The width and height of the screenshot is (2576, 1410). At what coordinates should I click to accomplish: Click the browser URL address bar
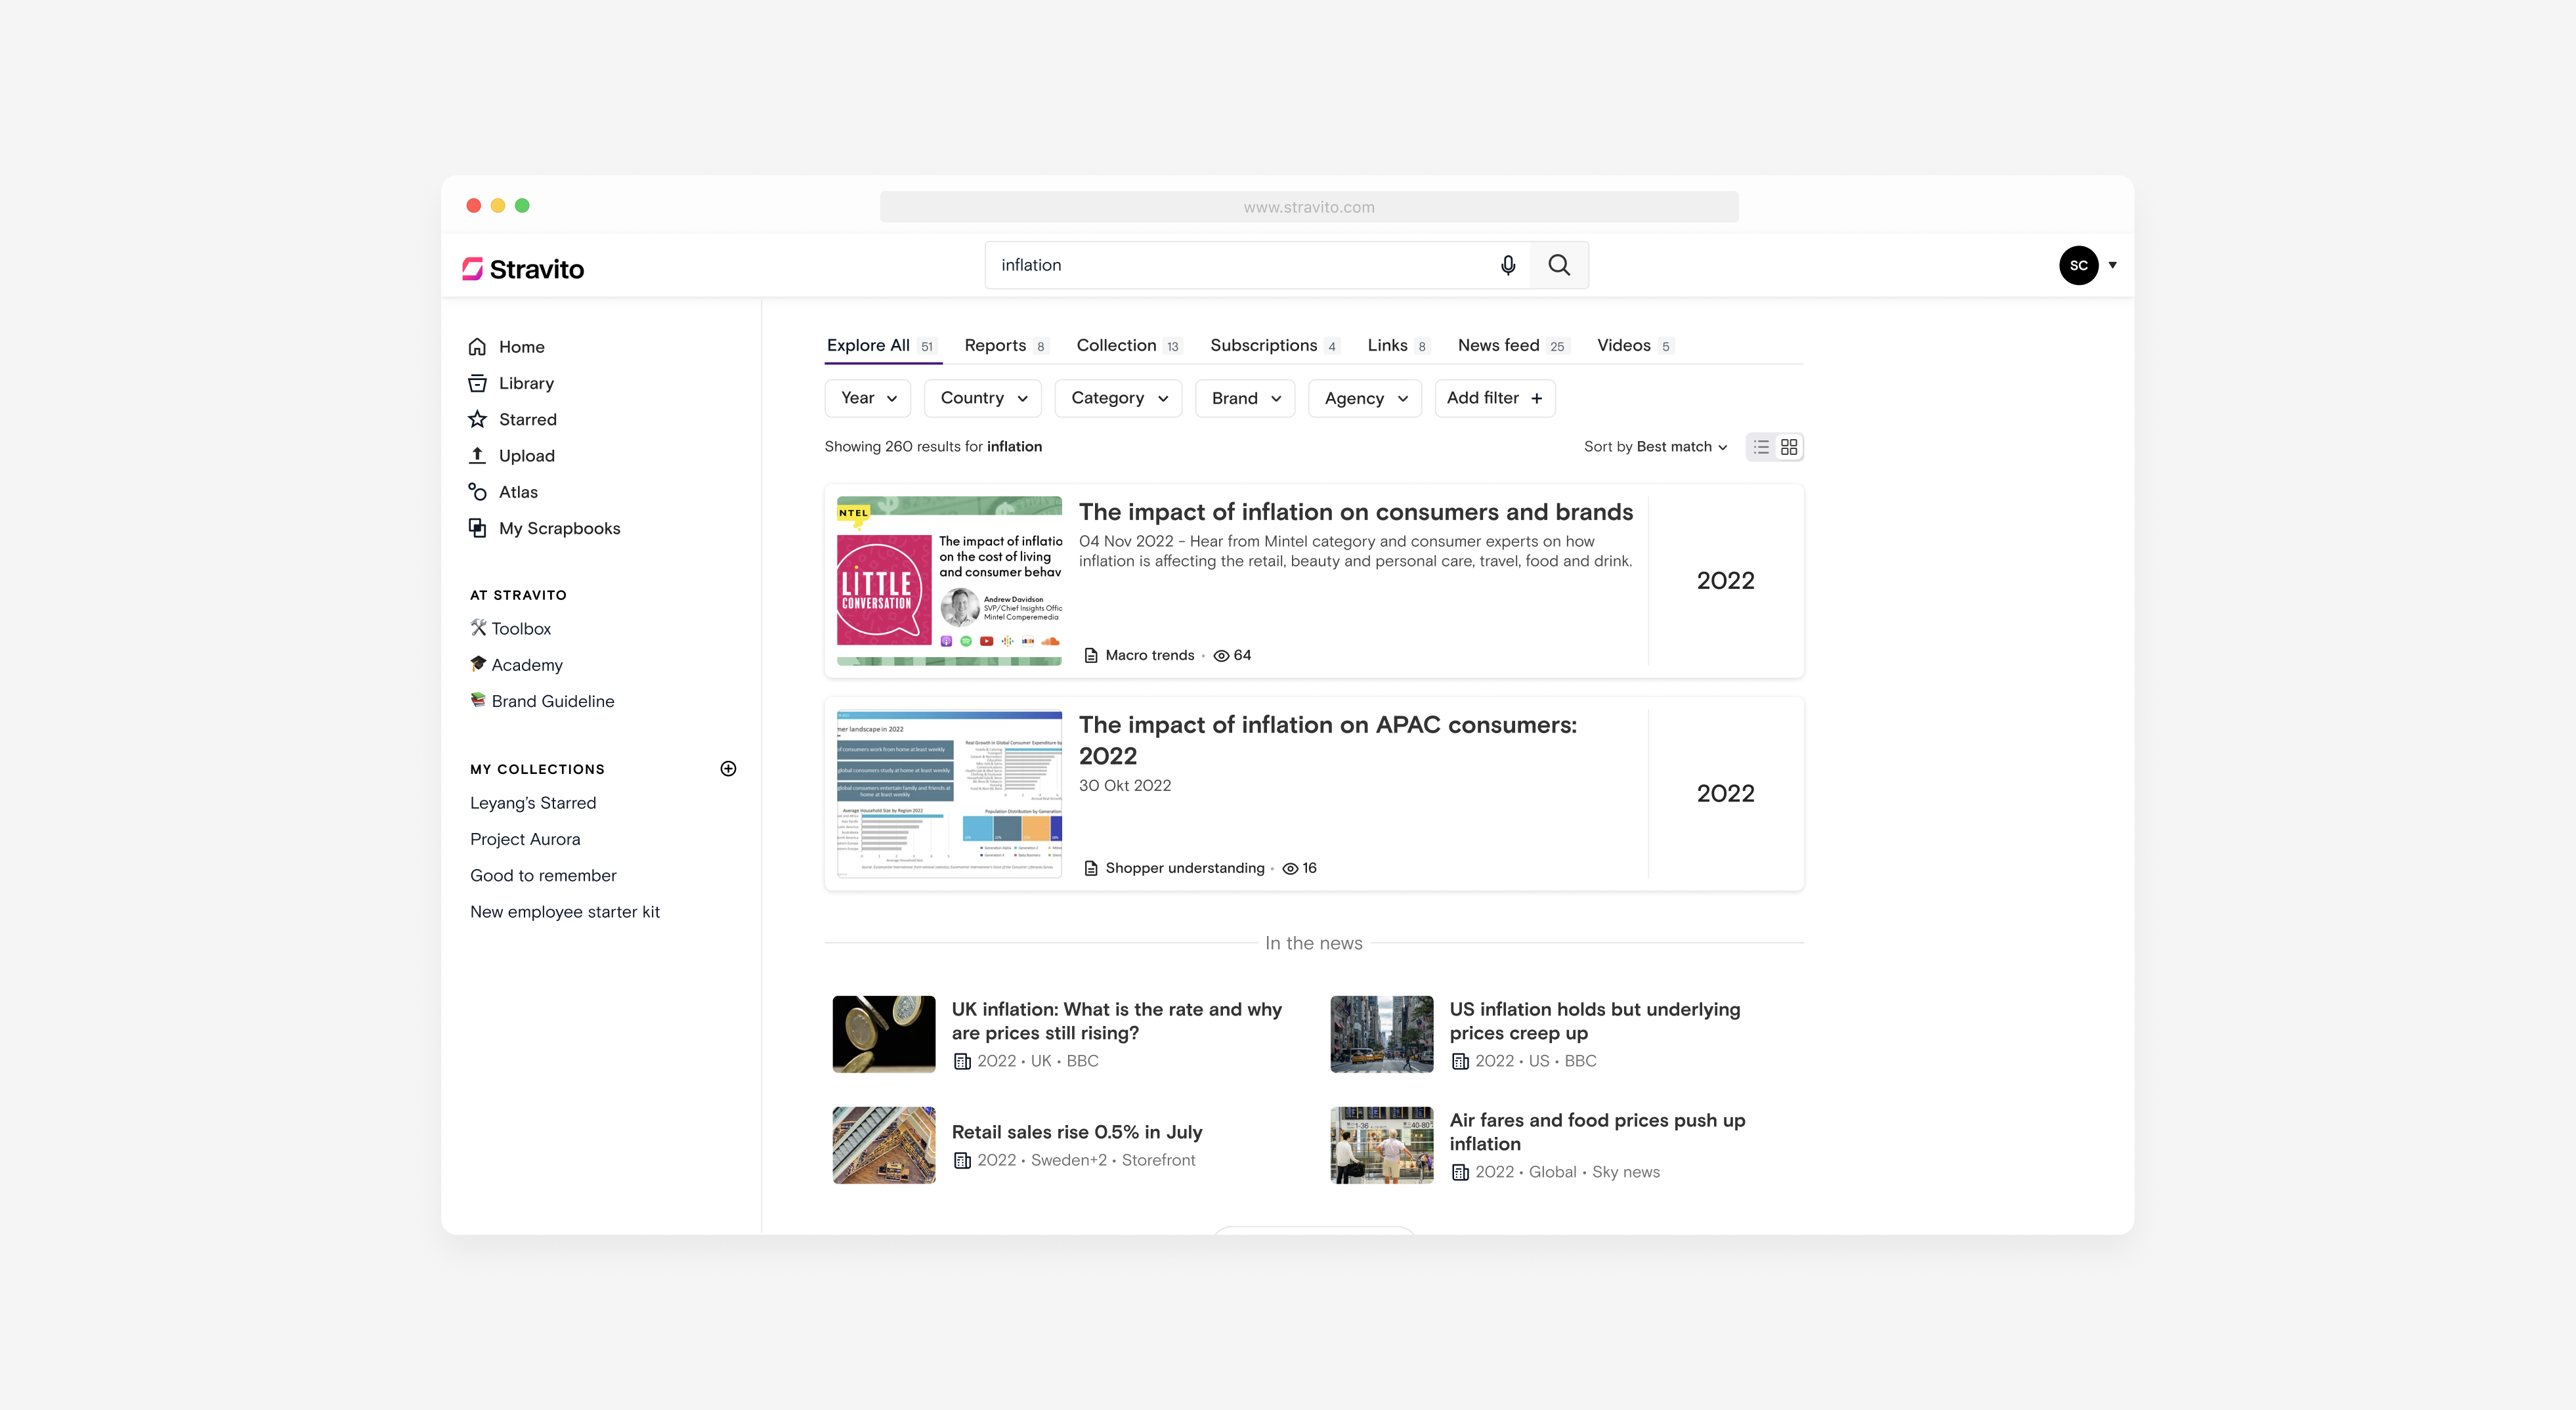click(x=1309, y=207)
